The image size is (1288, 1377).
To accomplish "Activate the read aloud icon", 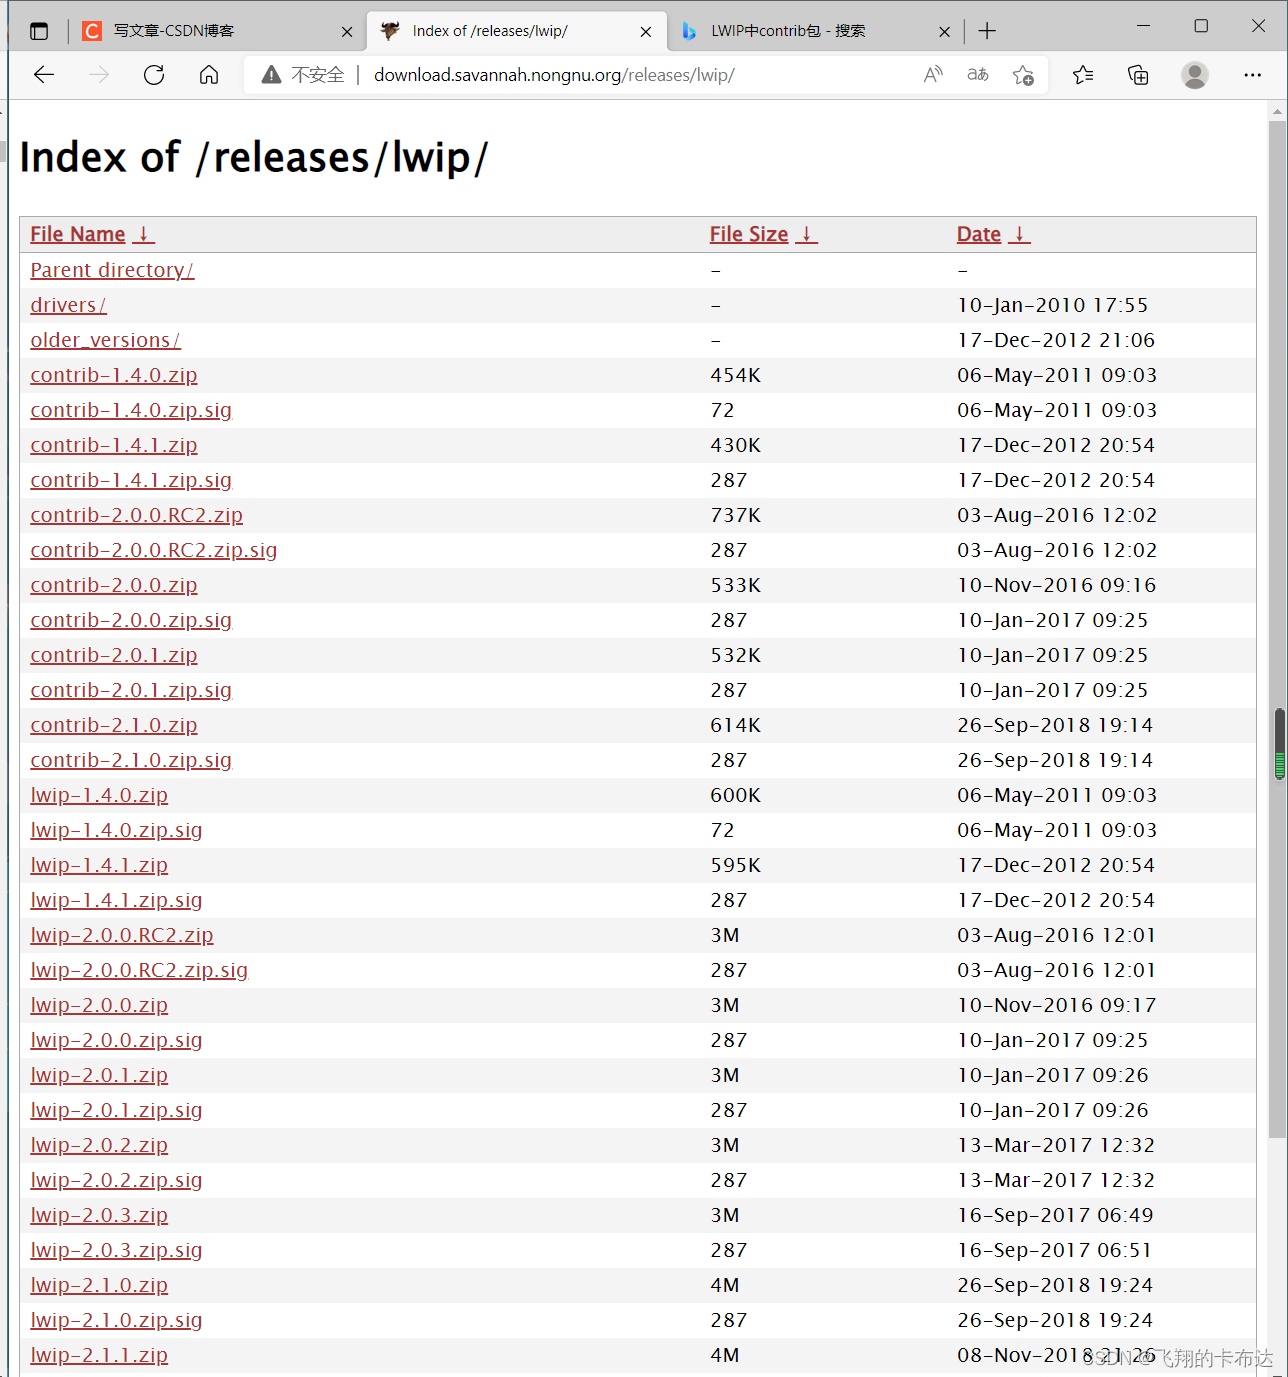I will pos(933,75).
